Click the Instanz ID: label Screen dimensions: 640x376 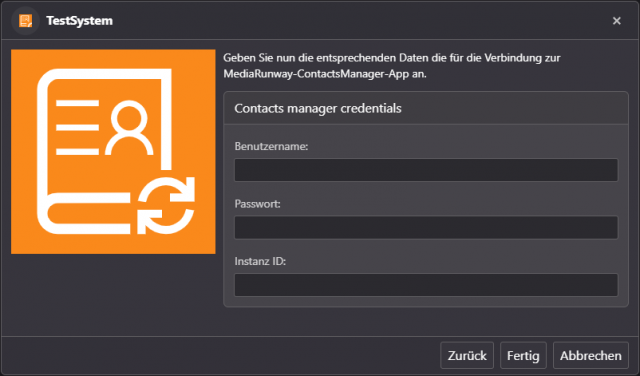point(260,261)
